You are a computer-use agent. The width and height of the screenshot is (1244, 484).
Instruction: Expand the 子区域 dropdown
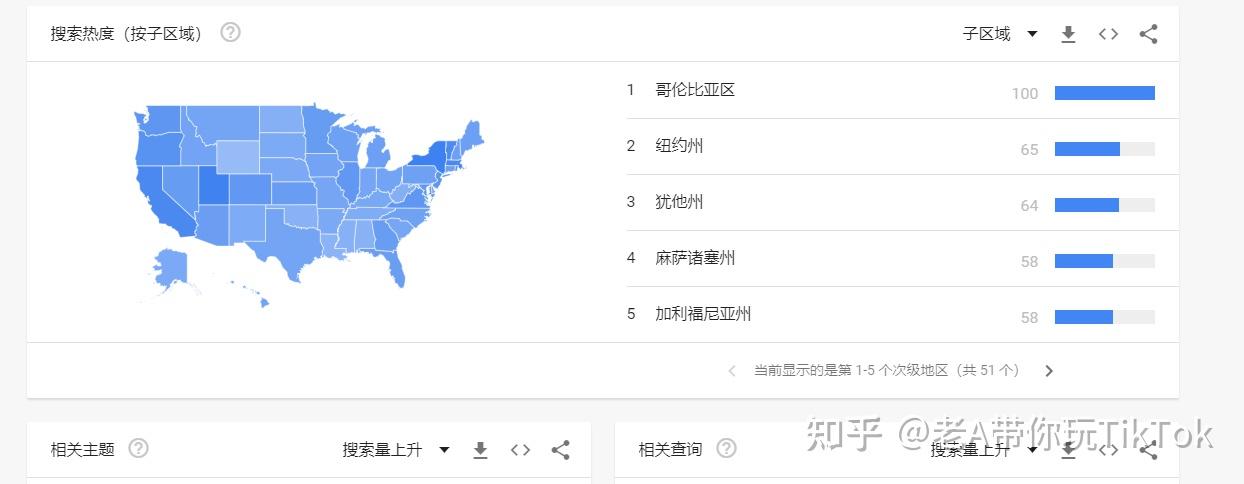coord(1000,34)
